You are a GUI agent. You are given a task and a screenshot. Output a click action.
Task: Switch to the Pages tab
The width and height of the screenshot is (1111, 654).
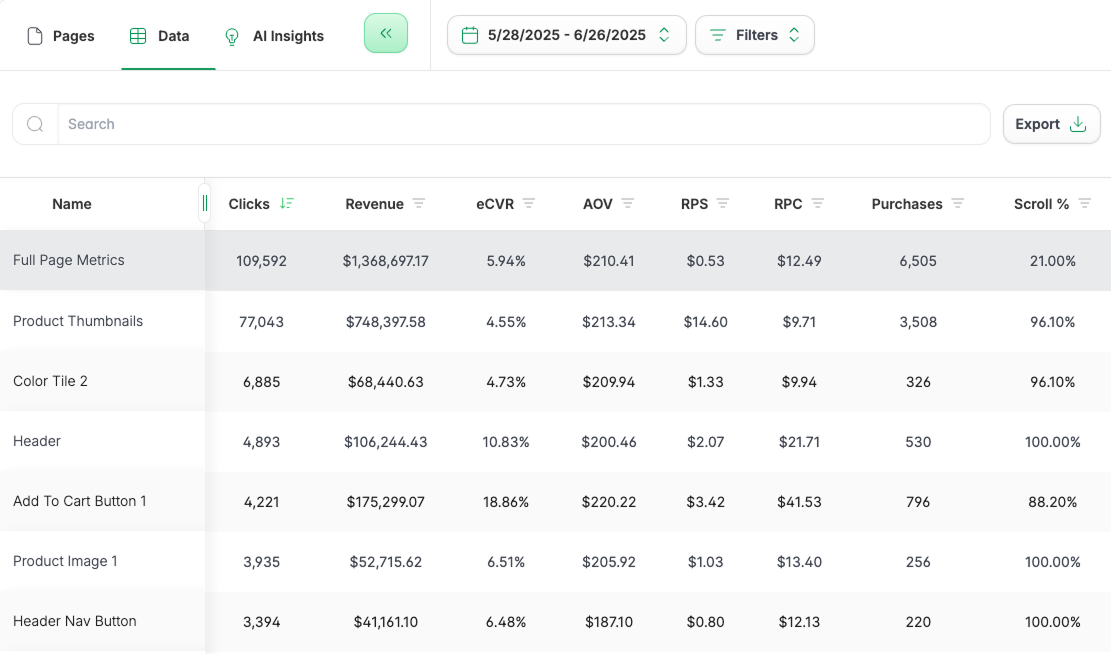(x=61, y=36)
